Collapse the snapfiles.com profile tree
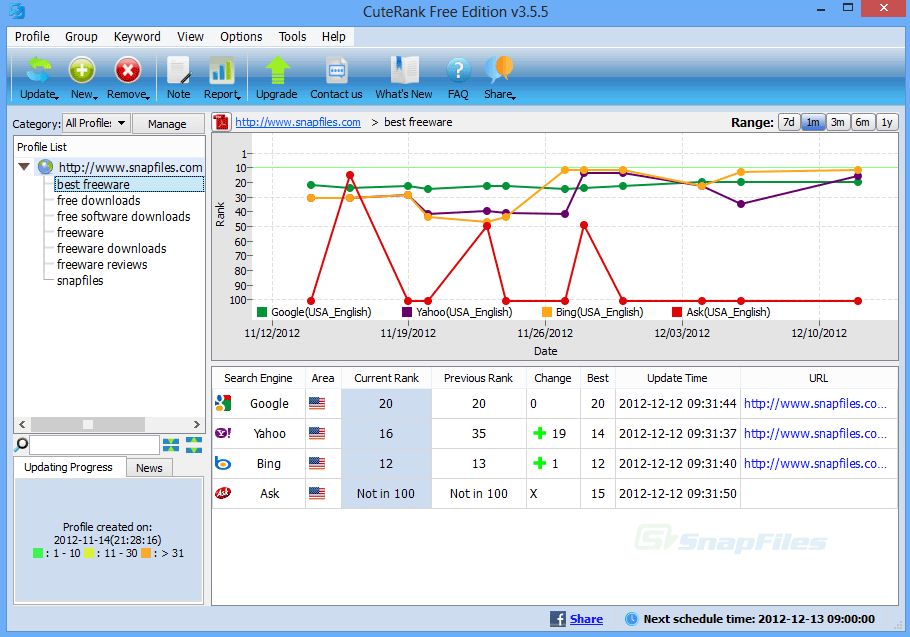 (x=24, y=167)
